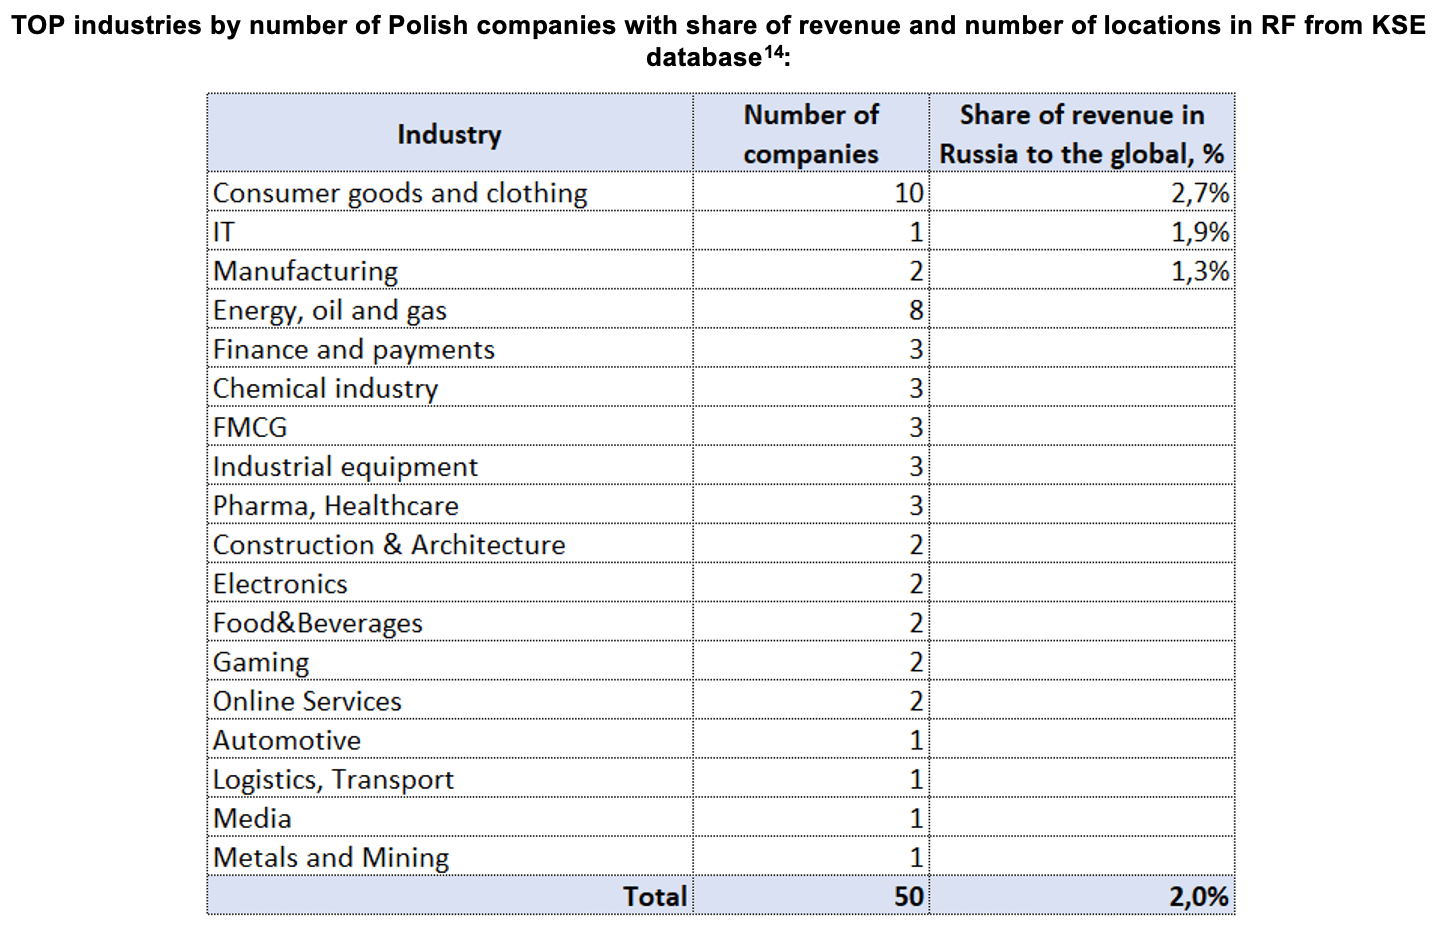Screen dimensions: 1440x940
Task: Click the 2,7% revenue share value
Action: pyautogui.click(x=1200, y=192)
